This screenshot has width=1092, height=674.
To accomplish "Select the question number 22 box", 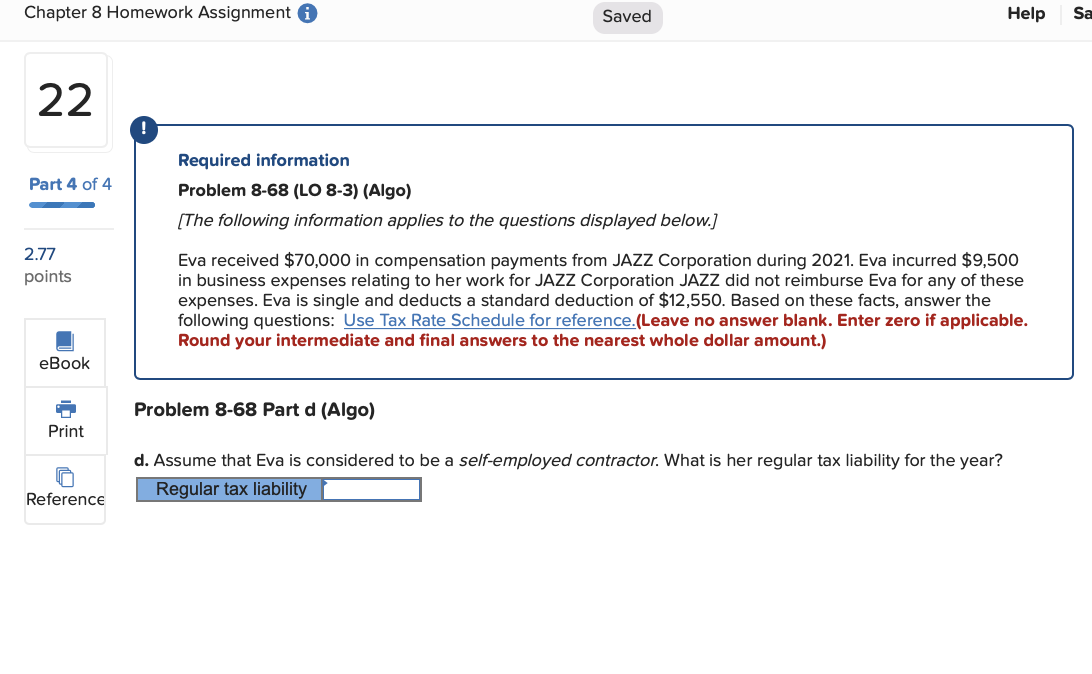I will (x=66, y=101).
